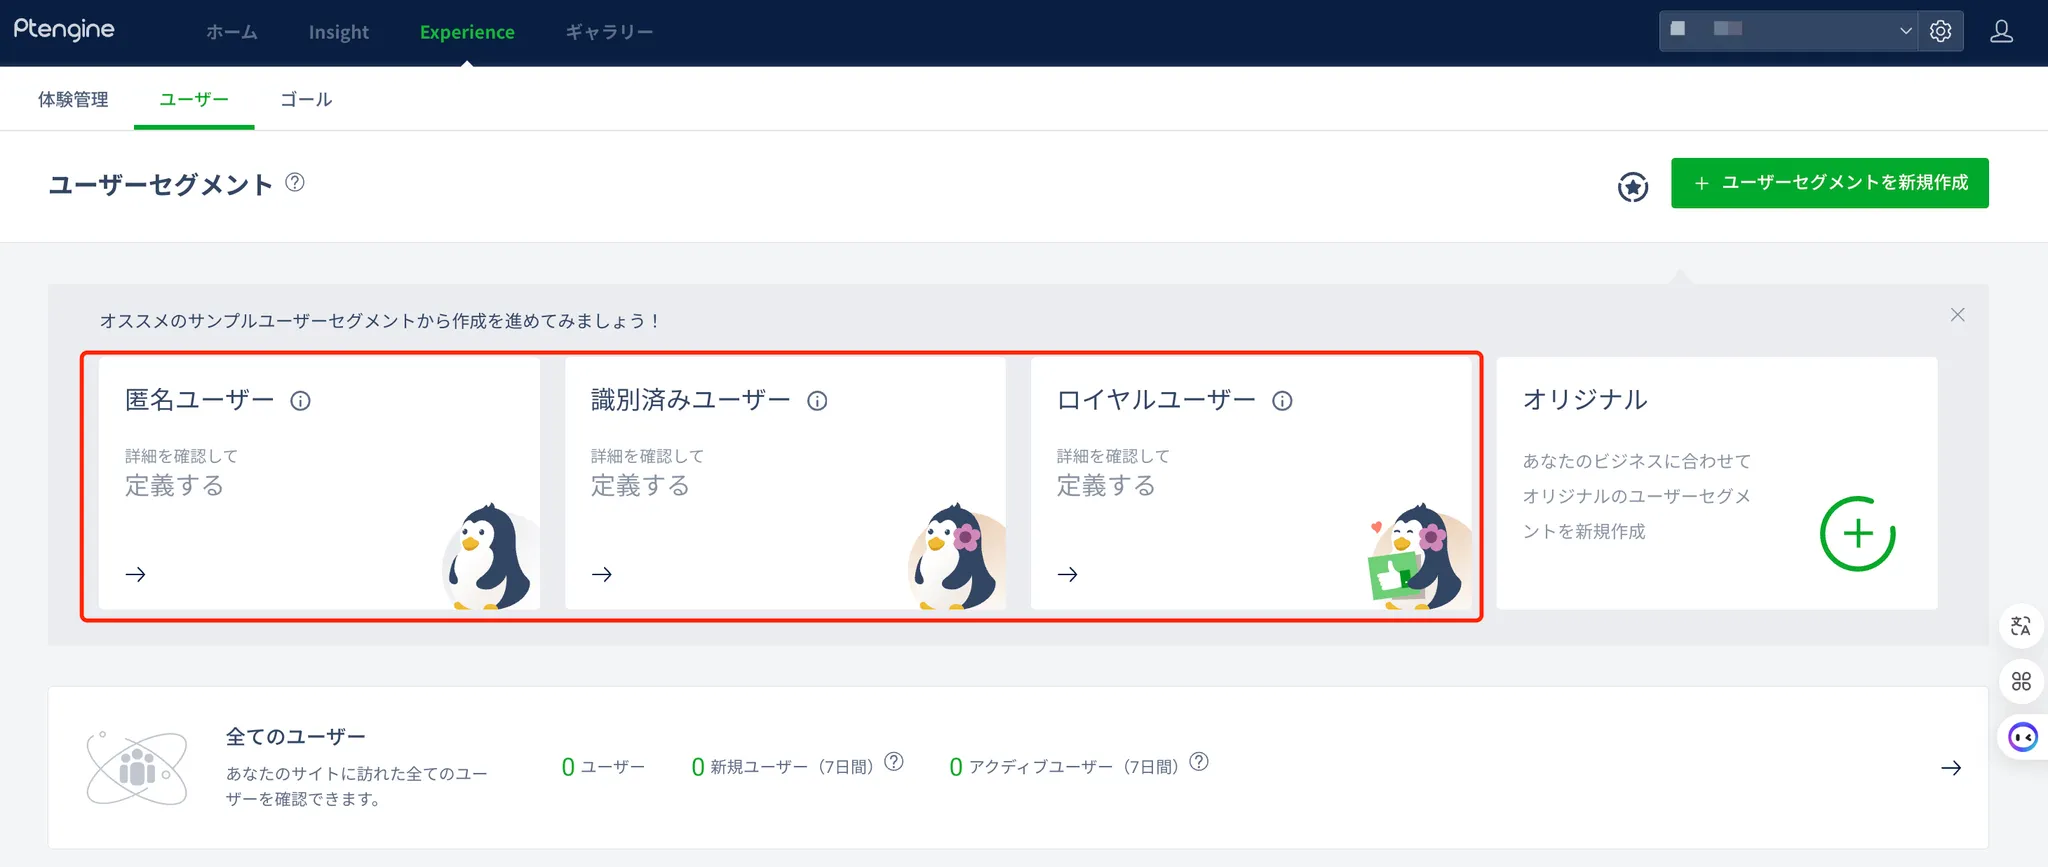This screenshot has height=867, width=2048.
Task: Open 匿名ユーザー card via its arrow
Action: click(x=136, y=574)
